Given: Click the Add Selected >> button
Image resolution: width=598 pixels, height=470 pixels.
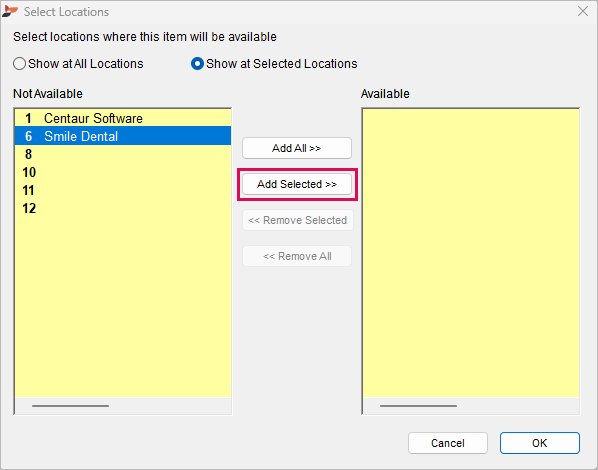Looking at the screenshot, I should 297,184.
